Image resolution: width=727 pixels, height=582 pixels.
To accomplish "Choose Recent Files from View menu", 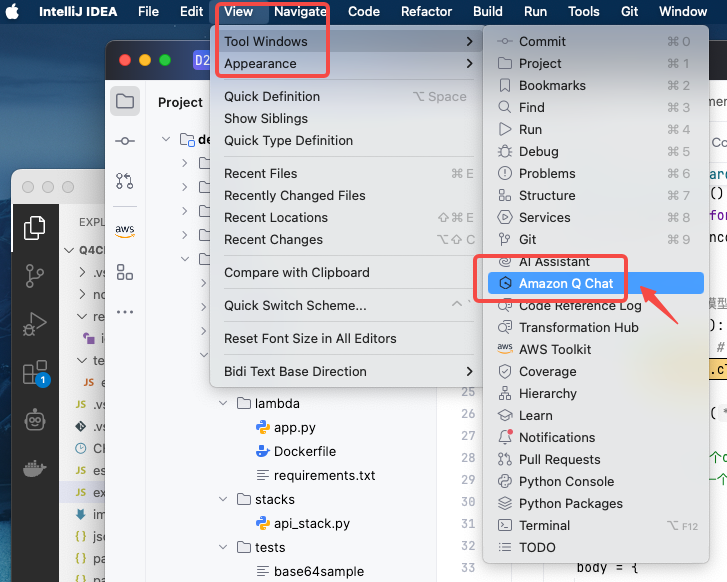I will (x=348, y=173).
